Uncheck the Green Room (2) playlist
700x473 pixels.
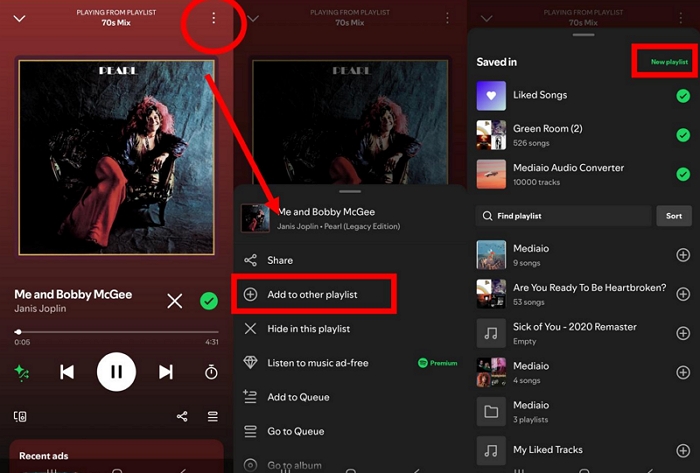[x=683, y=135]
